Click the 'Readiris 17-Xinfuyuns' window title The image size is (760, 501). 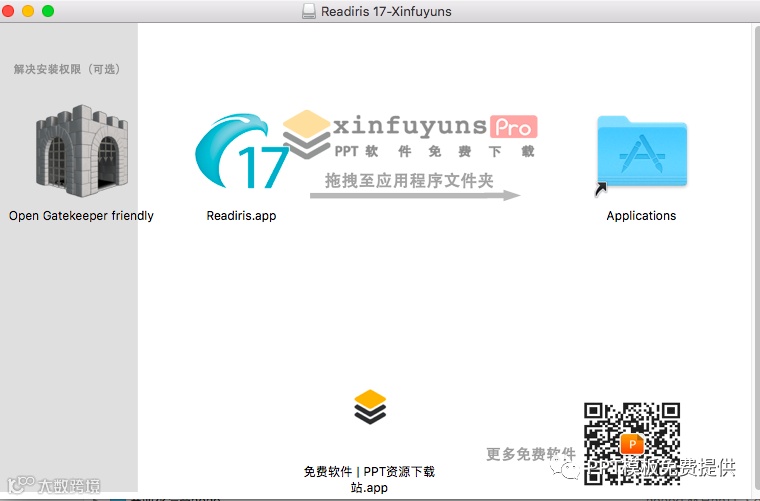[386, 11]
